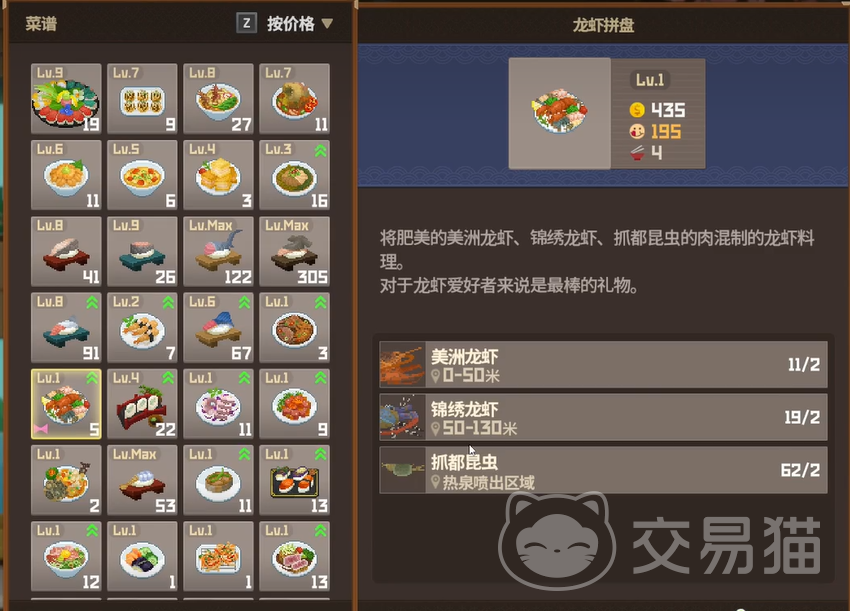The height and width of the screenshot is (611, 850).
Task: Click the 美洲龙虾 ingredient row
Action: (x=603, y=364)
